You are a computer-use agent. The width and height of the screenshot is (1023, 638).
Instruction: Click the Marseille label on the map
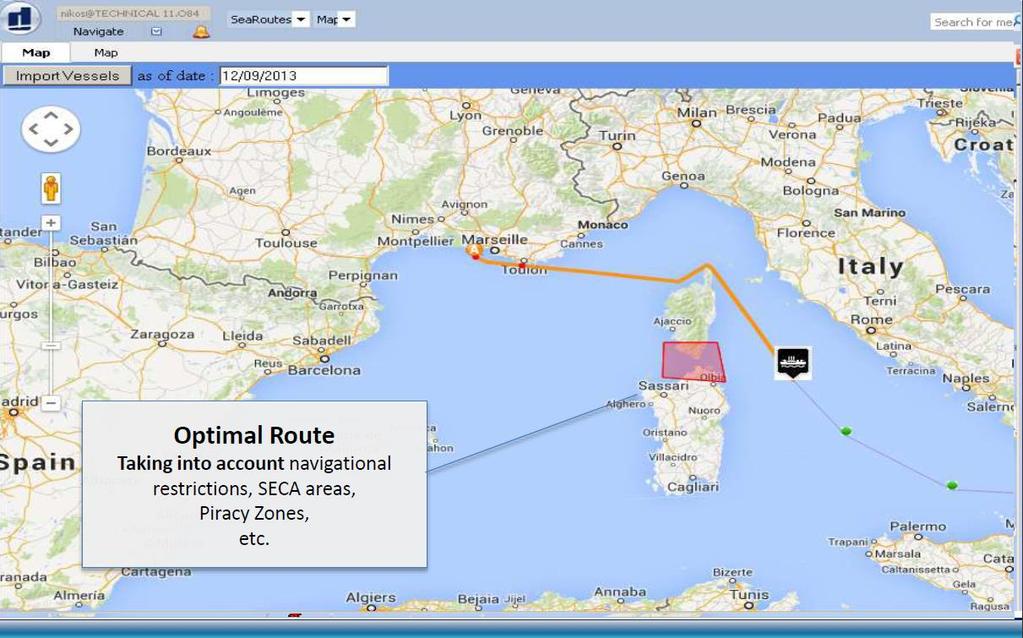495,239
